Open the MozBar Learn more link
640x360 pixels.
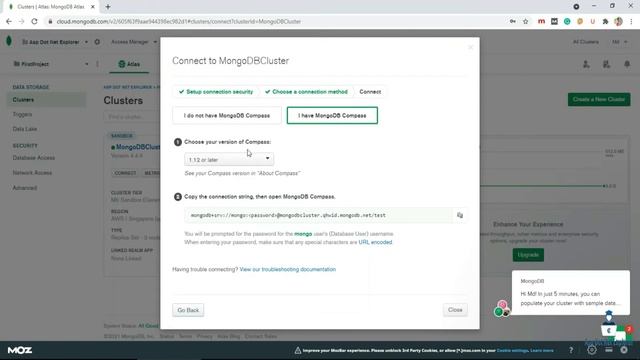point(542,351)
